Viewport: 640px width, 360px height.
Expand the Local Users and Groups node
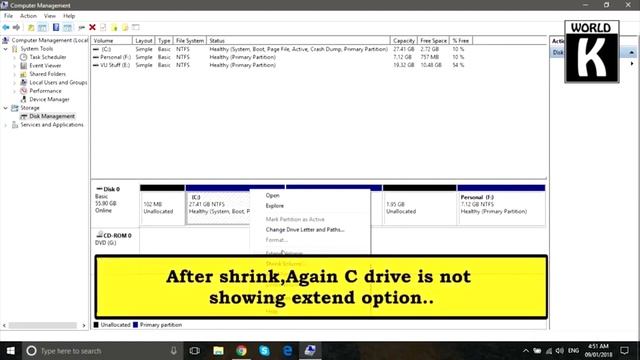(x=15, y=82)
